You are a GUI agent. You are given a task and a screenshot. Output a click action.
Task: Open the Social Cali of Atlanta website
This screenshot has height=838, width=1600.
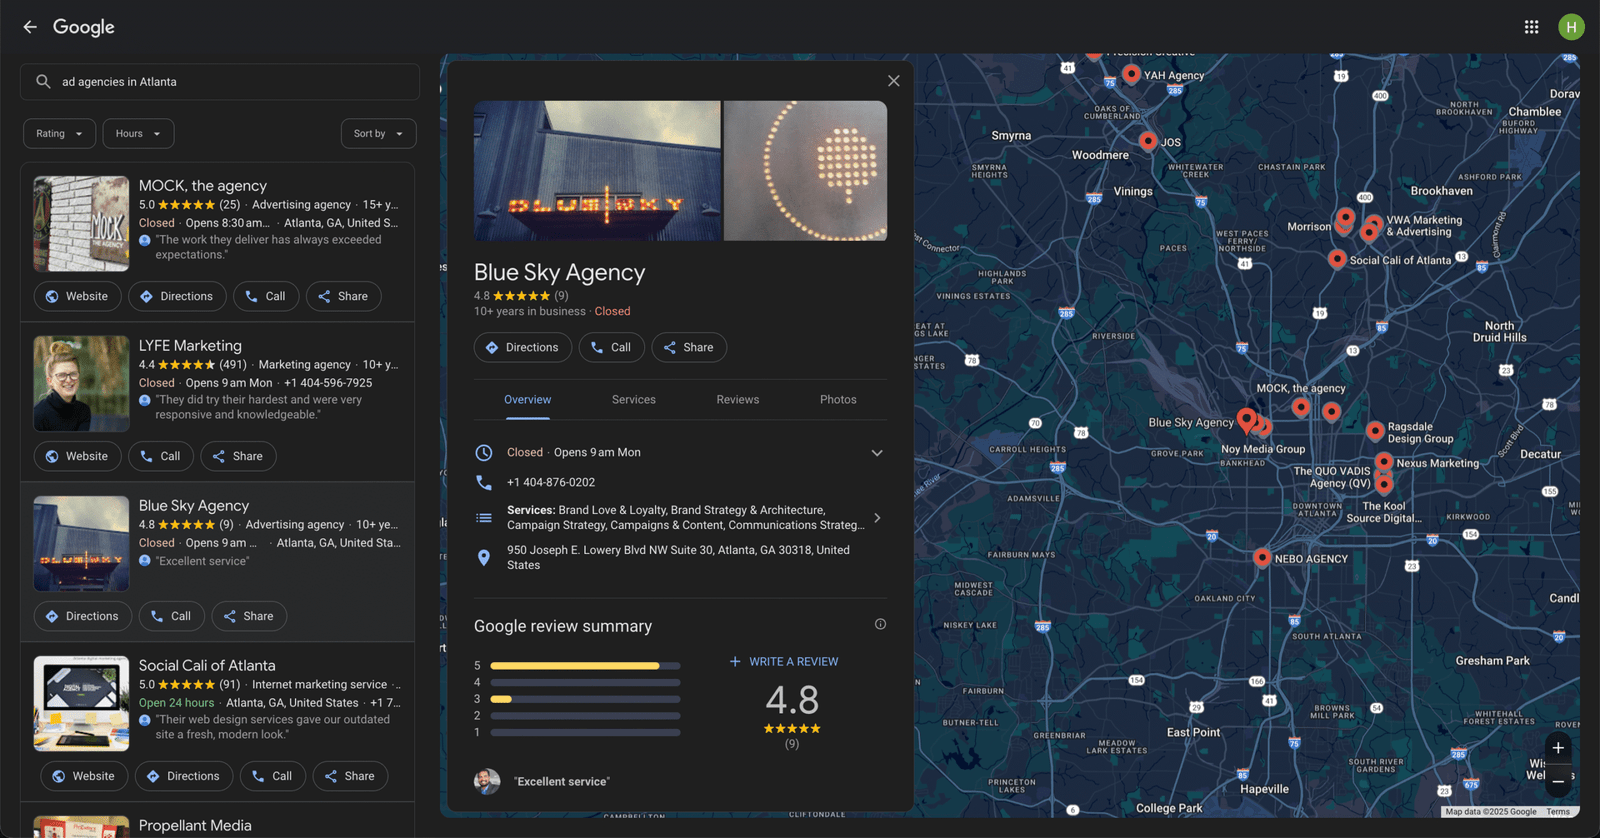pyautogui.click(x=84, y=776)
